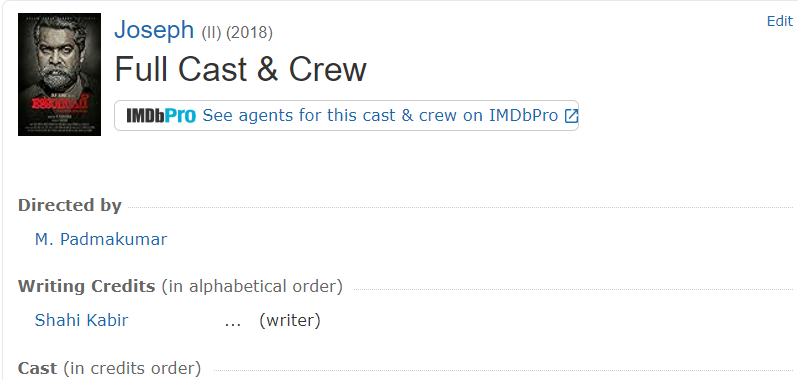The width and height of the screenshot is (798, 380).
Task: Click the Full Cast & Crew heading
Action: click(240, 70)
